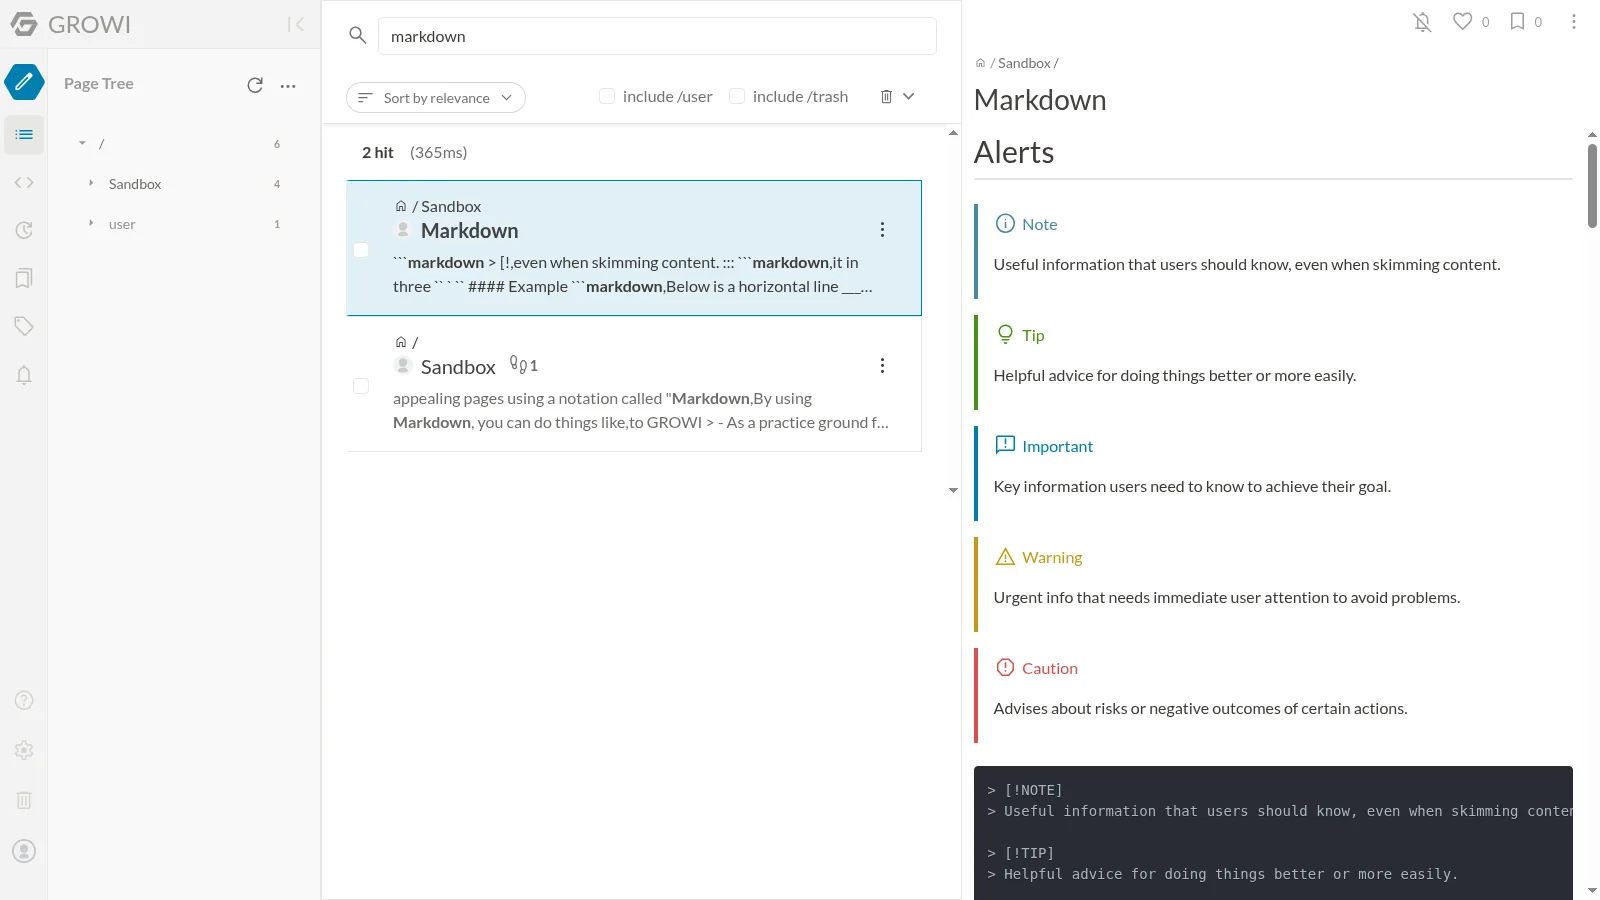Image resolution: width=1600 pixels, height=900 pixels.
Task: Open Sandbox result item menu
Action: pos(882,366)
